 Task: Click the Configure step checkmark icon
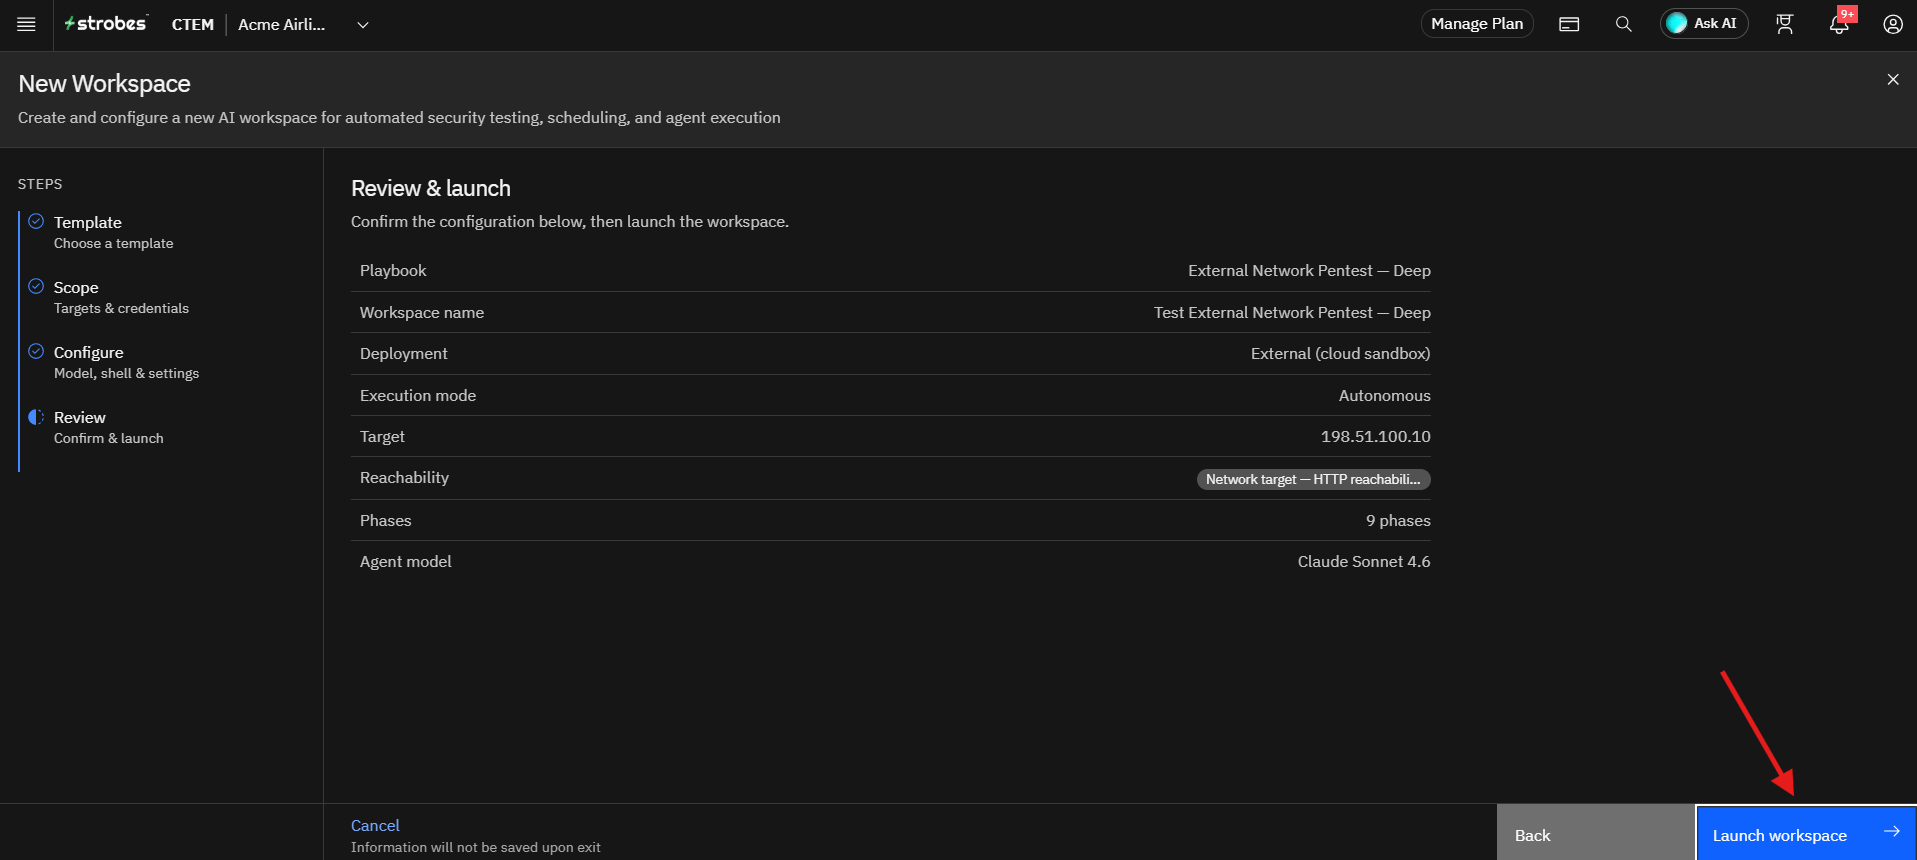pos(36,351)
